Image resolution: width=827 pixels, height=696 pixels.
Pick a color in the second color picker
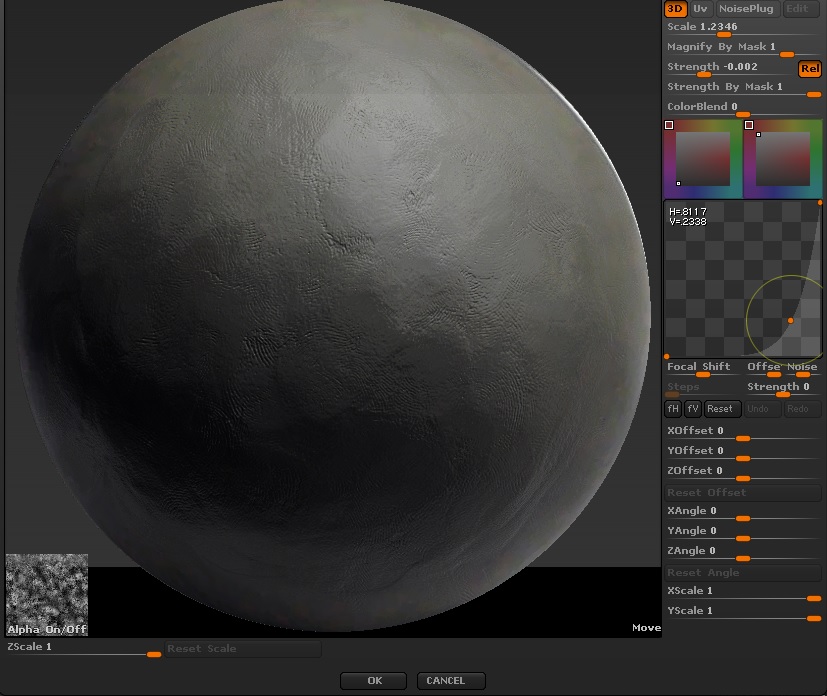(x=783, y=159)
